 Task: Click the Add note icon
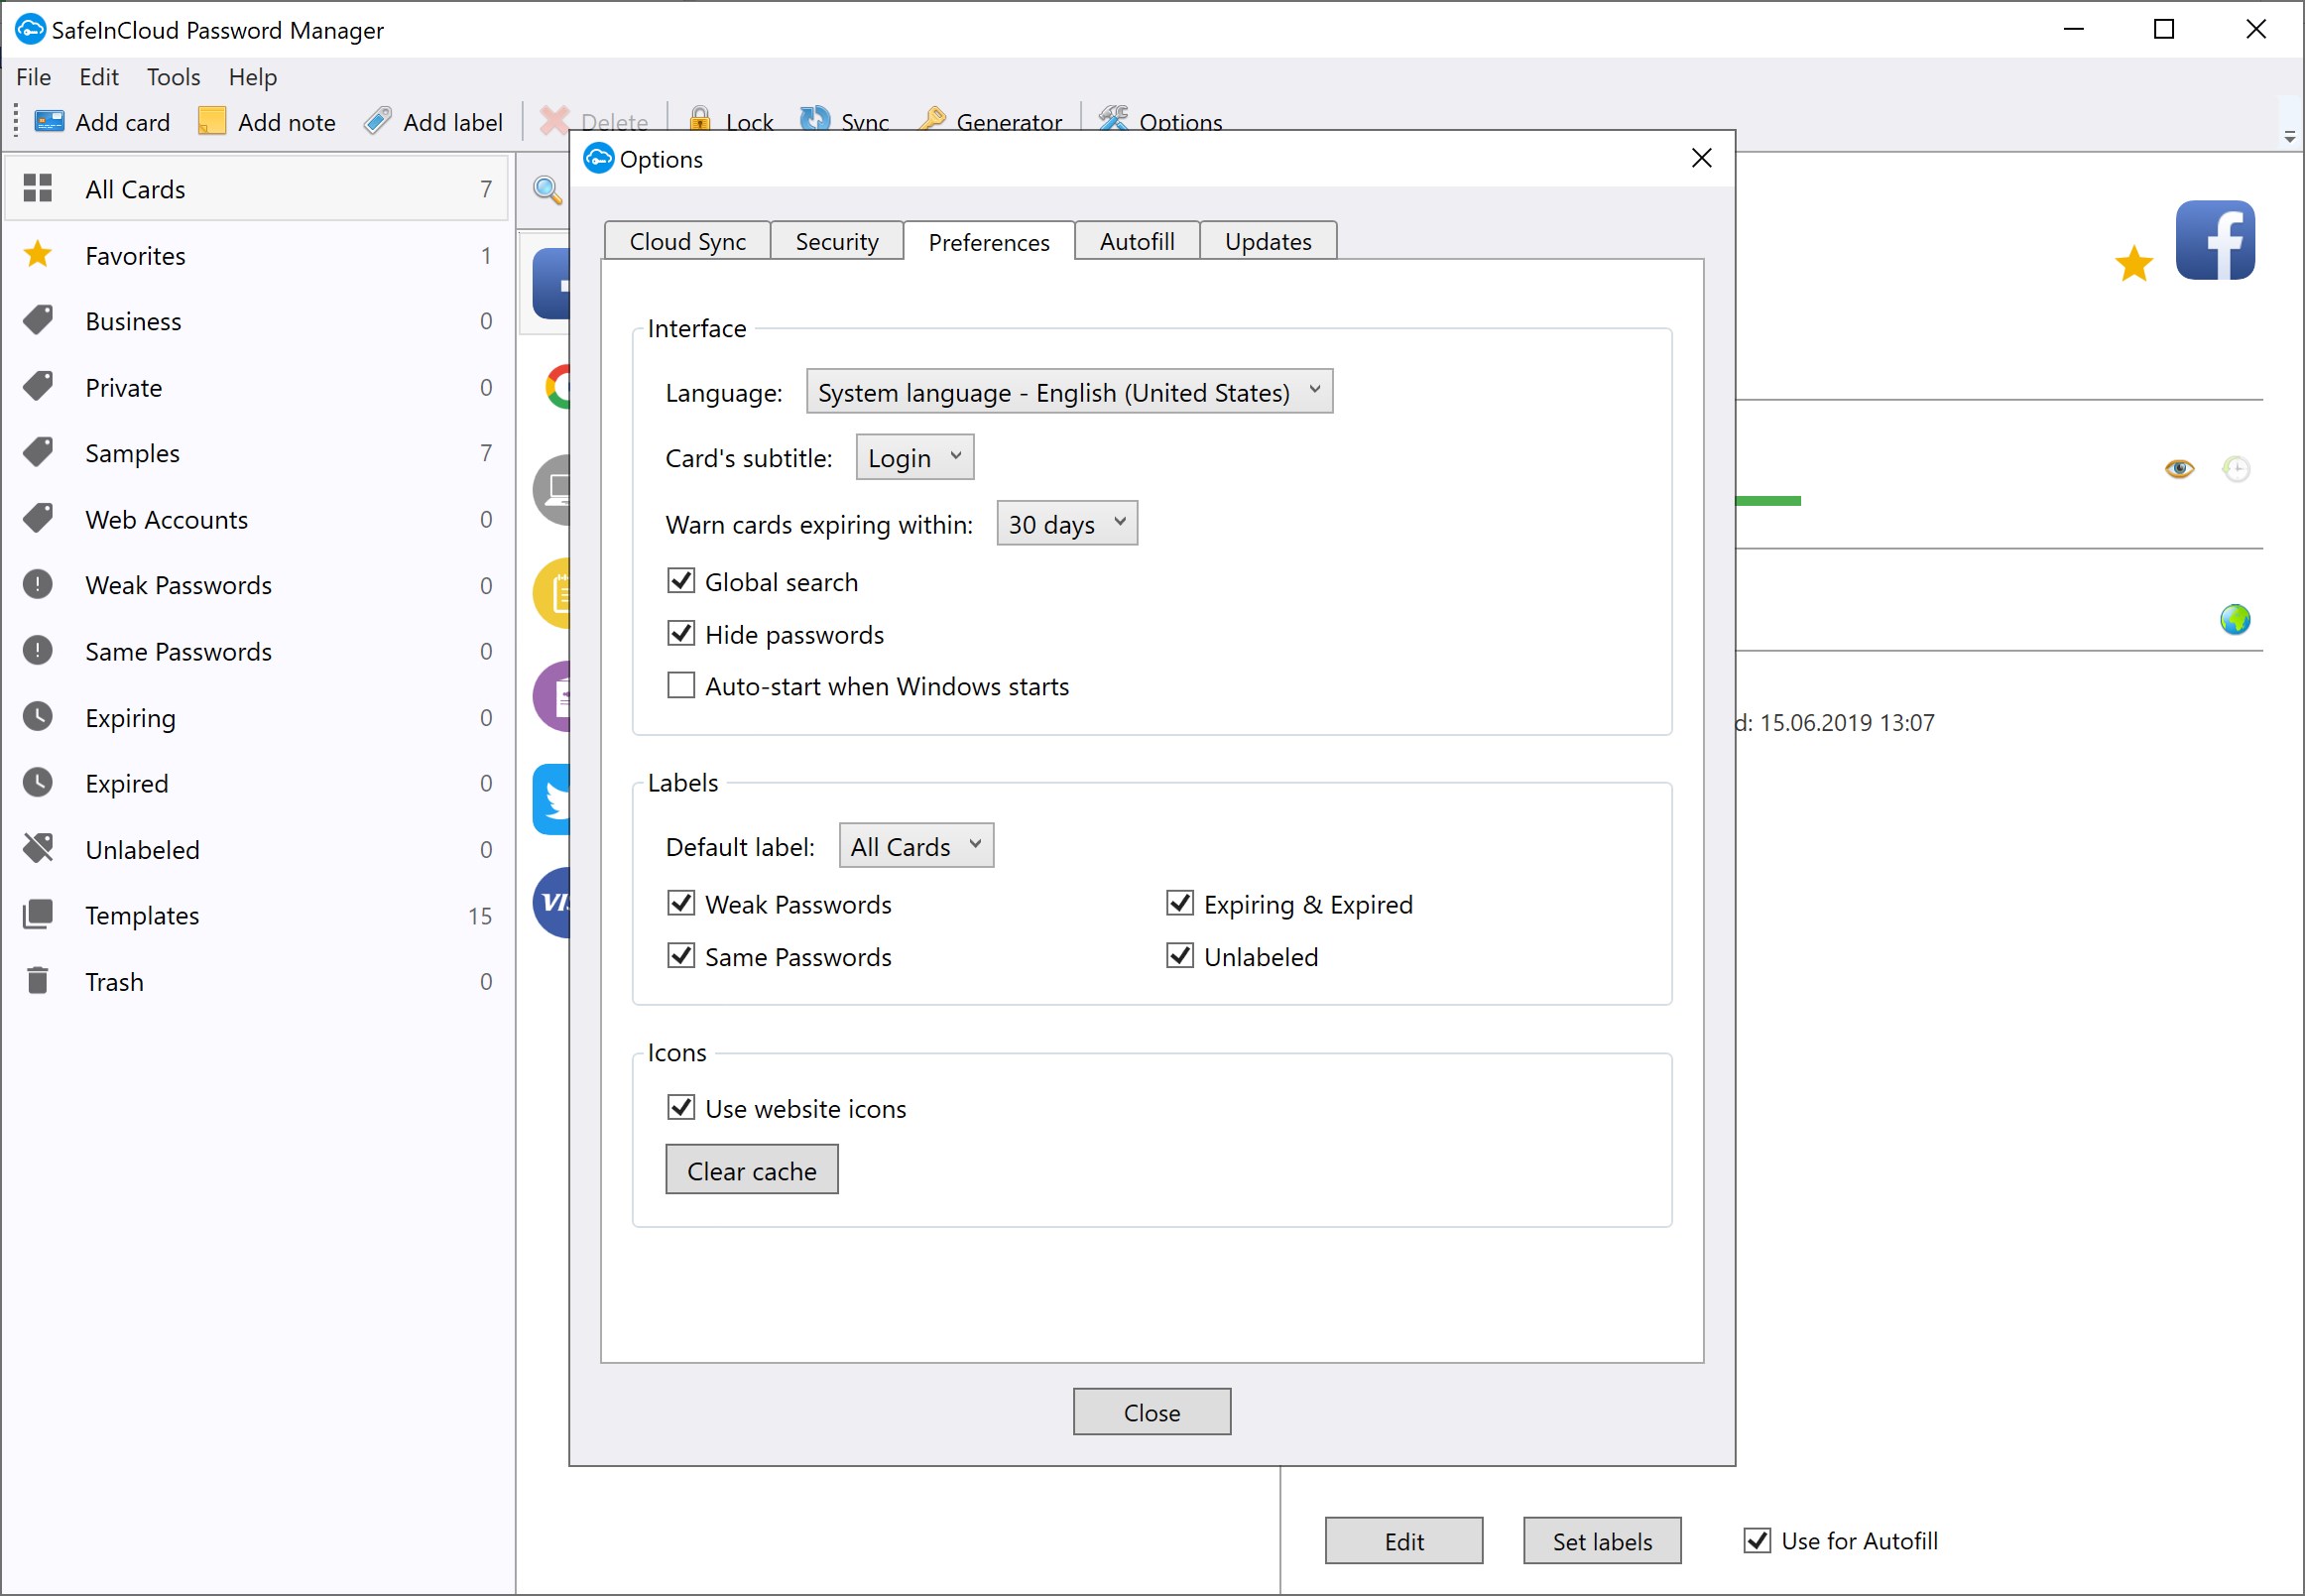tap(212, 122)
